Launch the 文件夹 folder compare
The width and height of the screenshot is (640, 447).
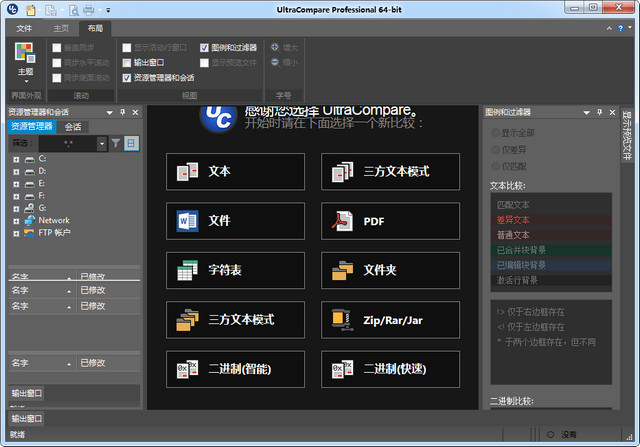[390, 270]
